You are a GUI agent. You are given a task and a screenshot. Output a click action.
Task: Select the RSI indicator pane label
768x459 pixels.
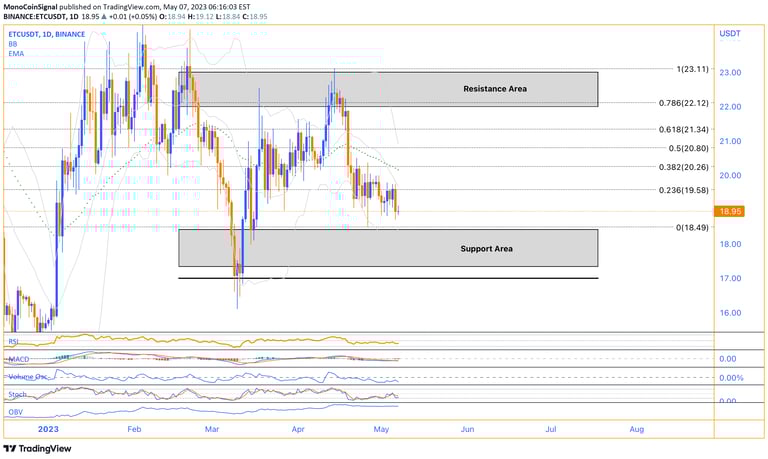point(14,341)
